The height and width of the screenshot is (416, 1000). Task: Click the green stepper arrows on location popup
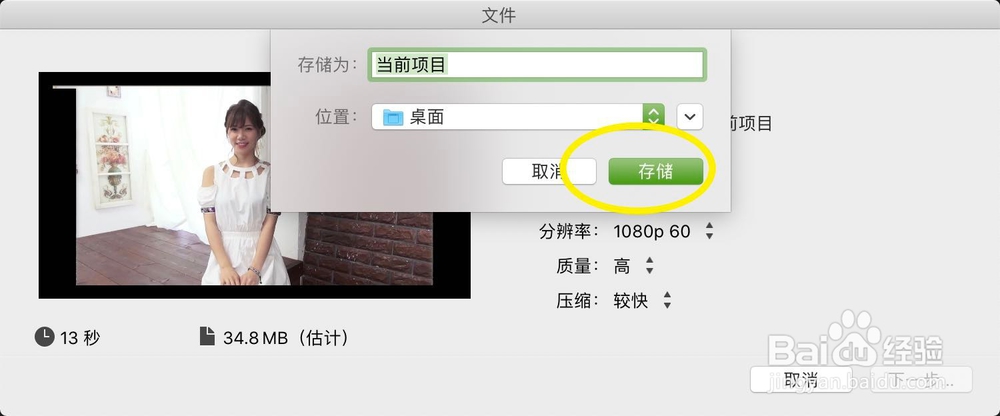click(653, 117)
